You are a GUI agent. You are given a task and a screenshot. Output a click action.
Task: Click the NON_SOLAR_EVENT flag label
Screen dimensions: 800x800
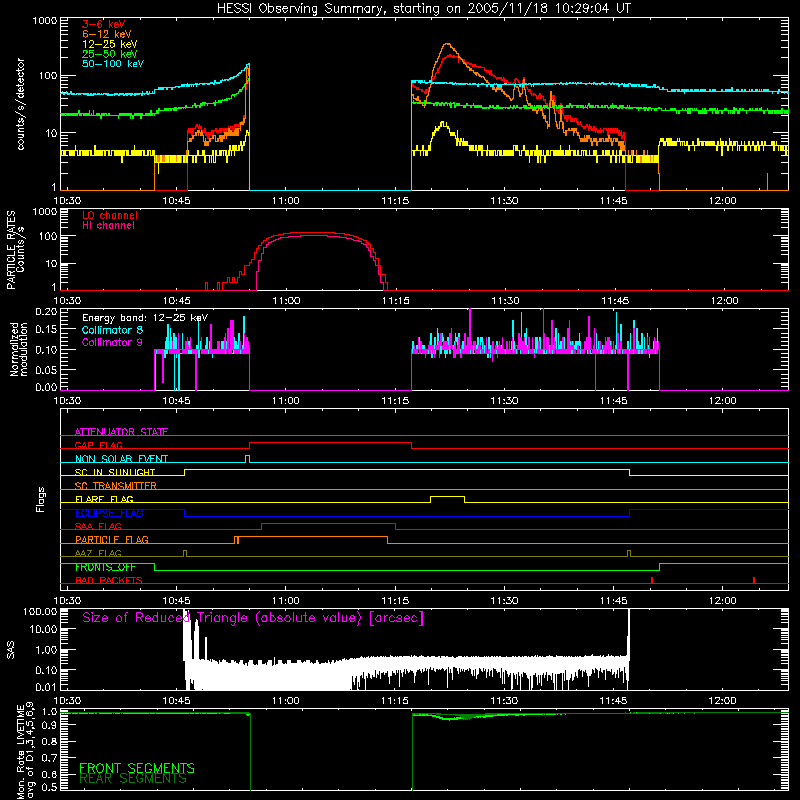click(121, 459)
